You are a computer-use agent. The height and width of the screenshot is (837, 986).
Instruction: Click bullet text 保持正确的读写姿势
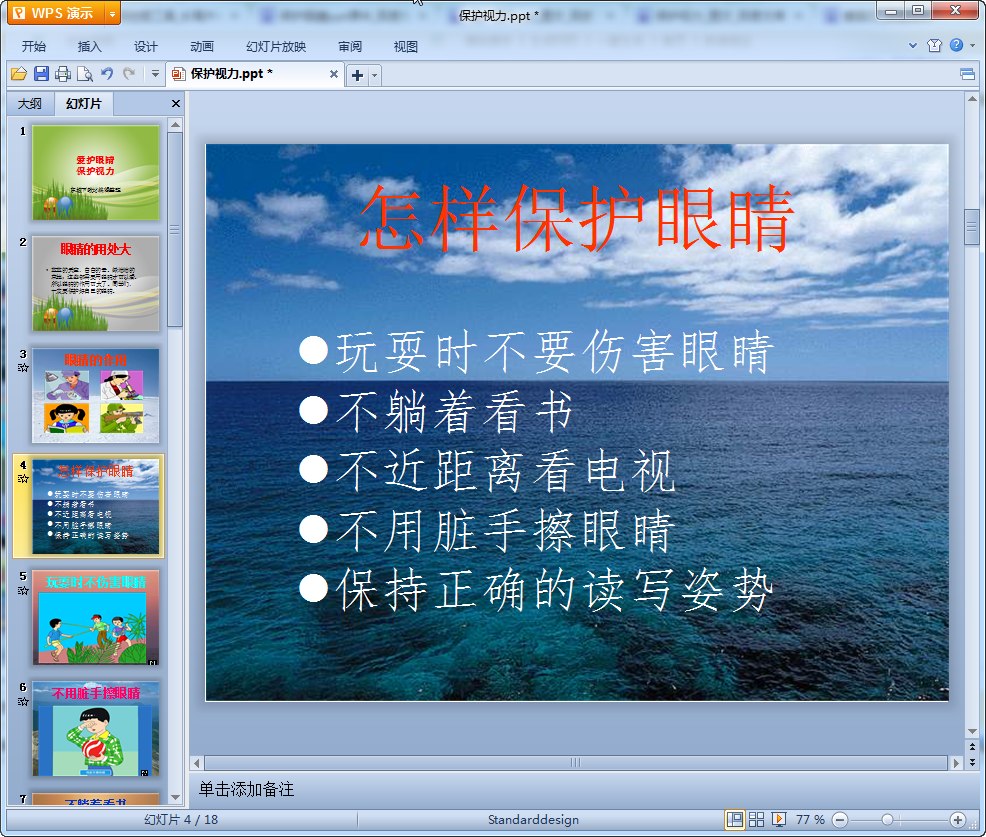[x=555, y=590]
